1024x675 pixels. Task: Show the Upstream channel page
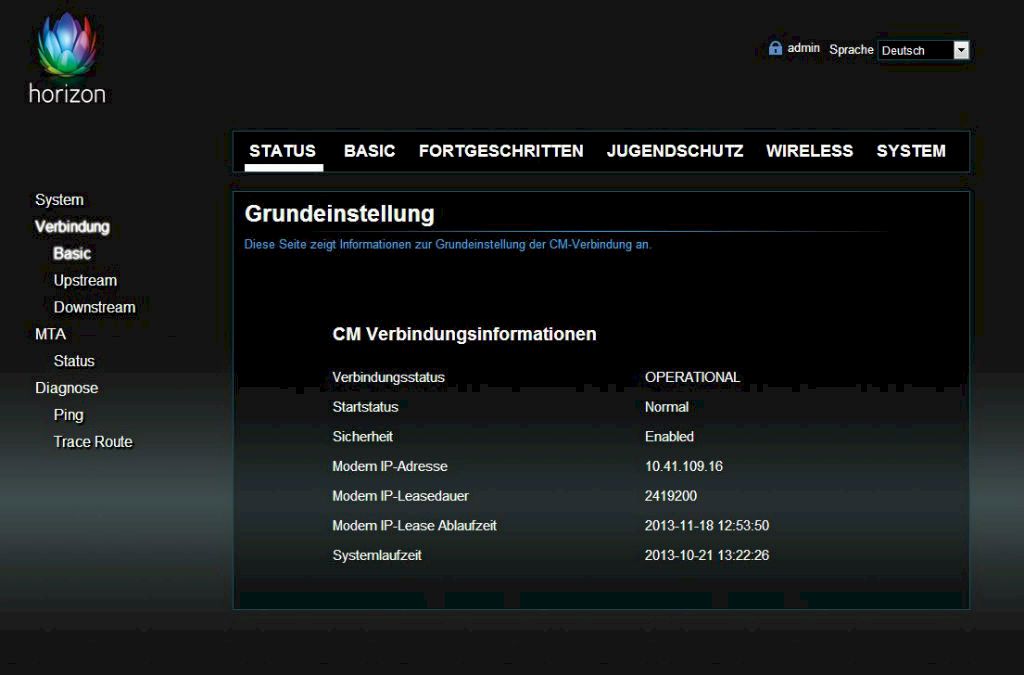pos(85,281)
